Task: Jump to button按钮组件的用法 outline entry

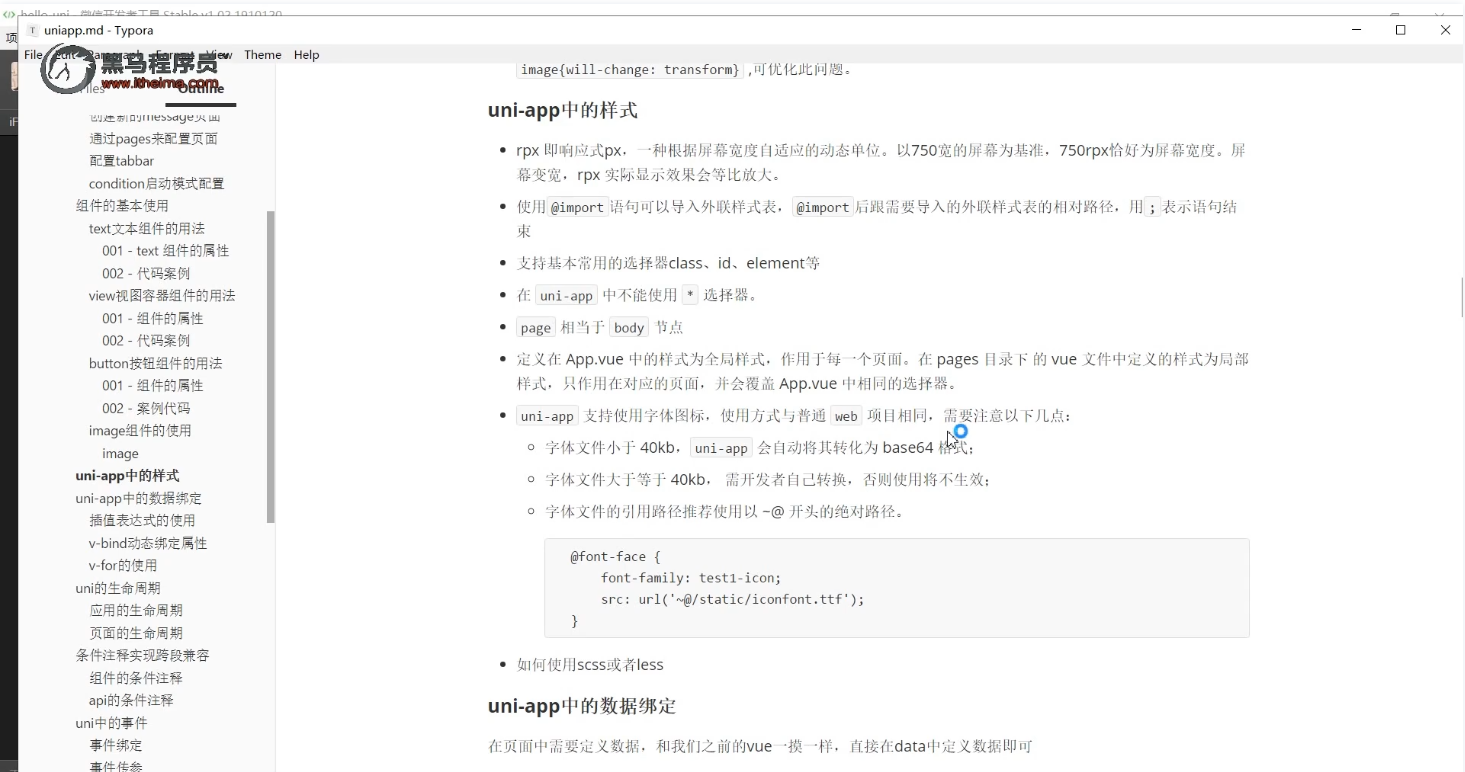Action: [155, 363]
